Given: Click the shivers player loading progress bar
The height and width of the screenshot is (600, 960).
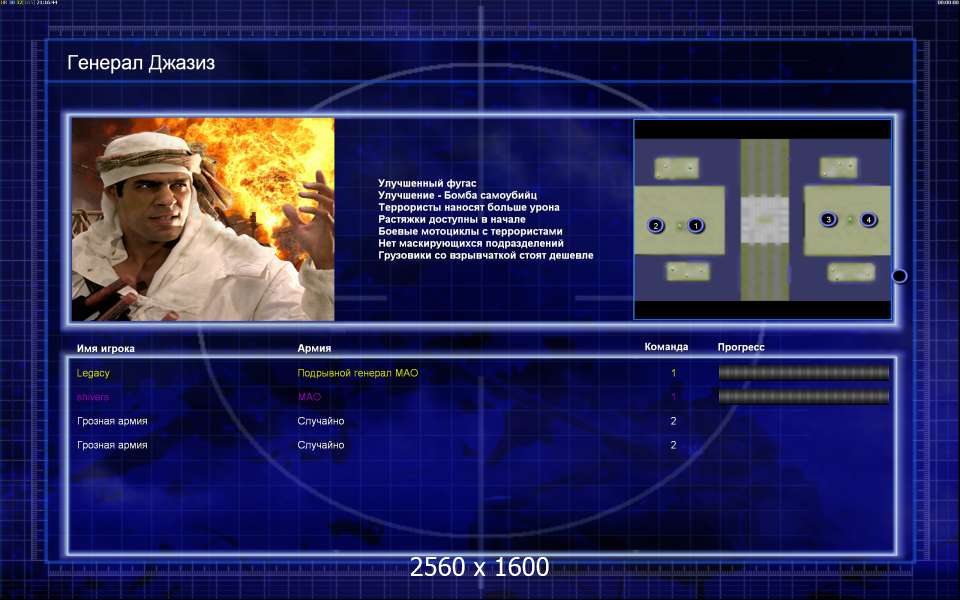Looking at the screenshot, I should tap(803, 397).
